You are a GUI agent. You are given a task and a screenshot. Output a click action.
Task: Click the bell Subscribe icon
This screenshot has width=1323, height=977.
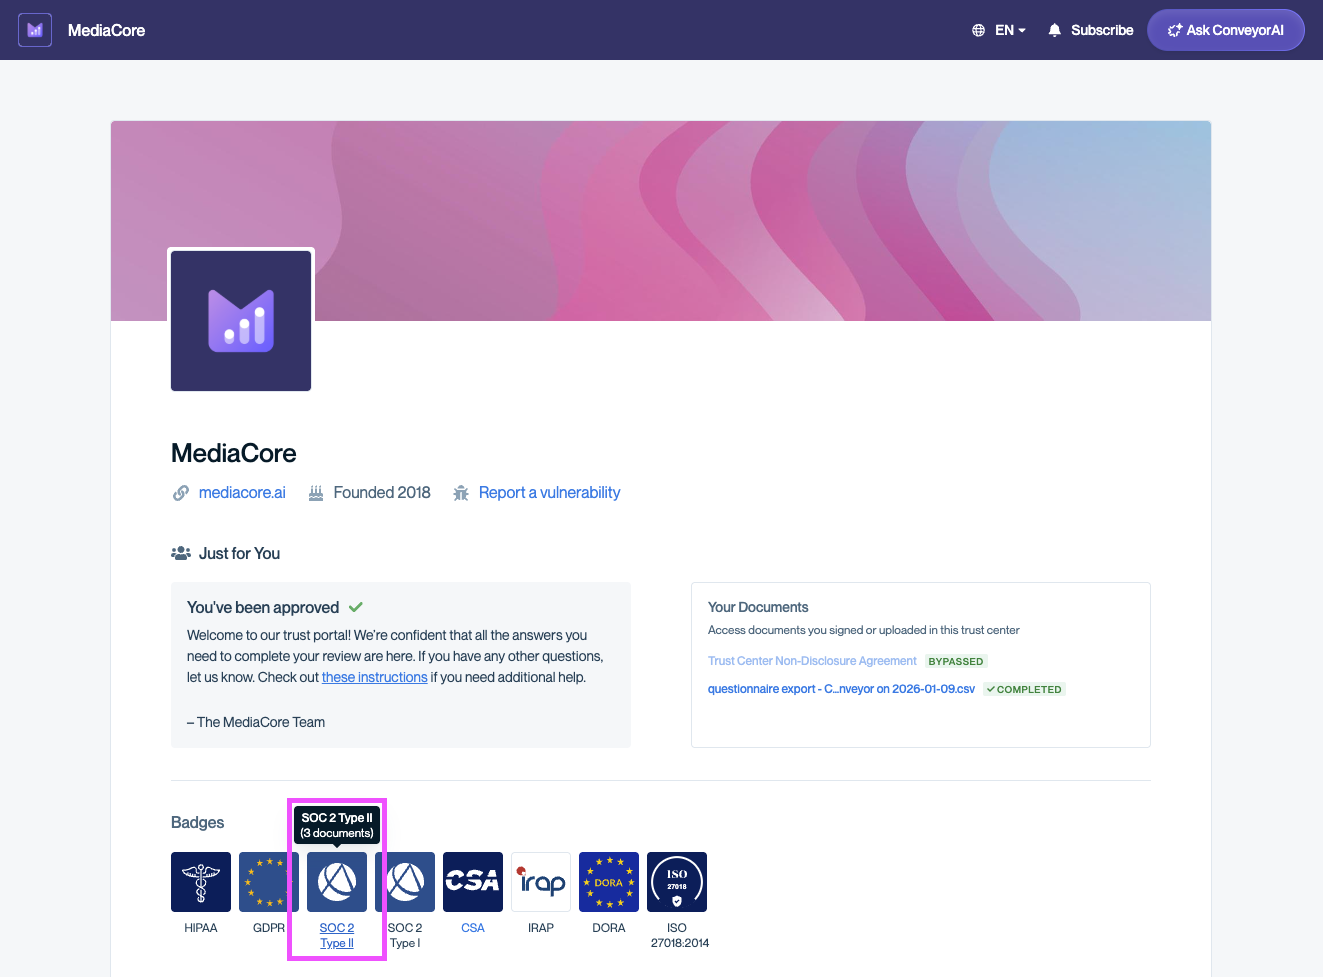point(1054,30)
